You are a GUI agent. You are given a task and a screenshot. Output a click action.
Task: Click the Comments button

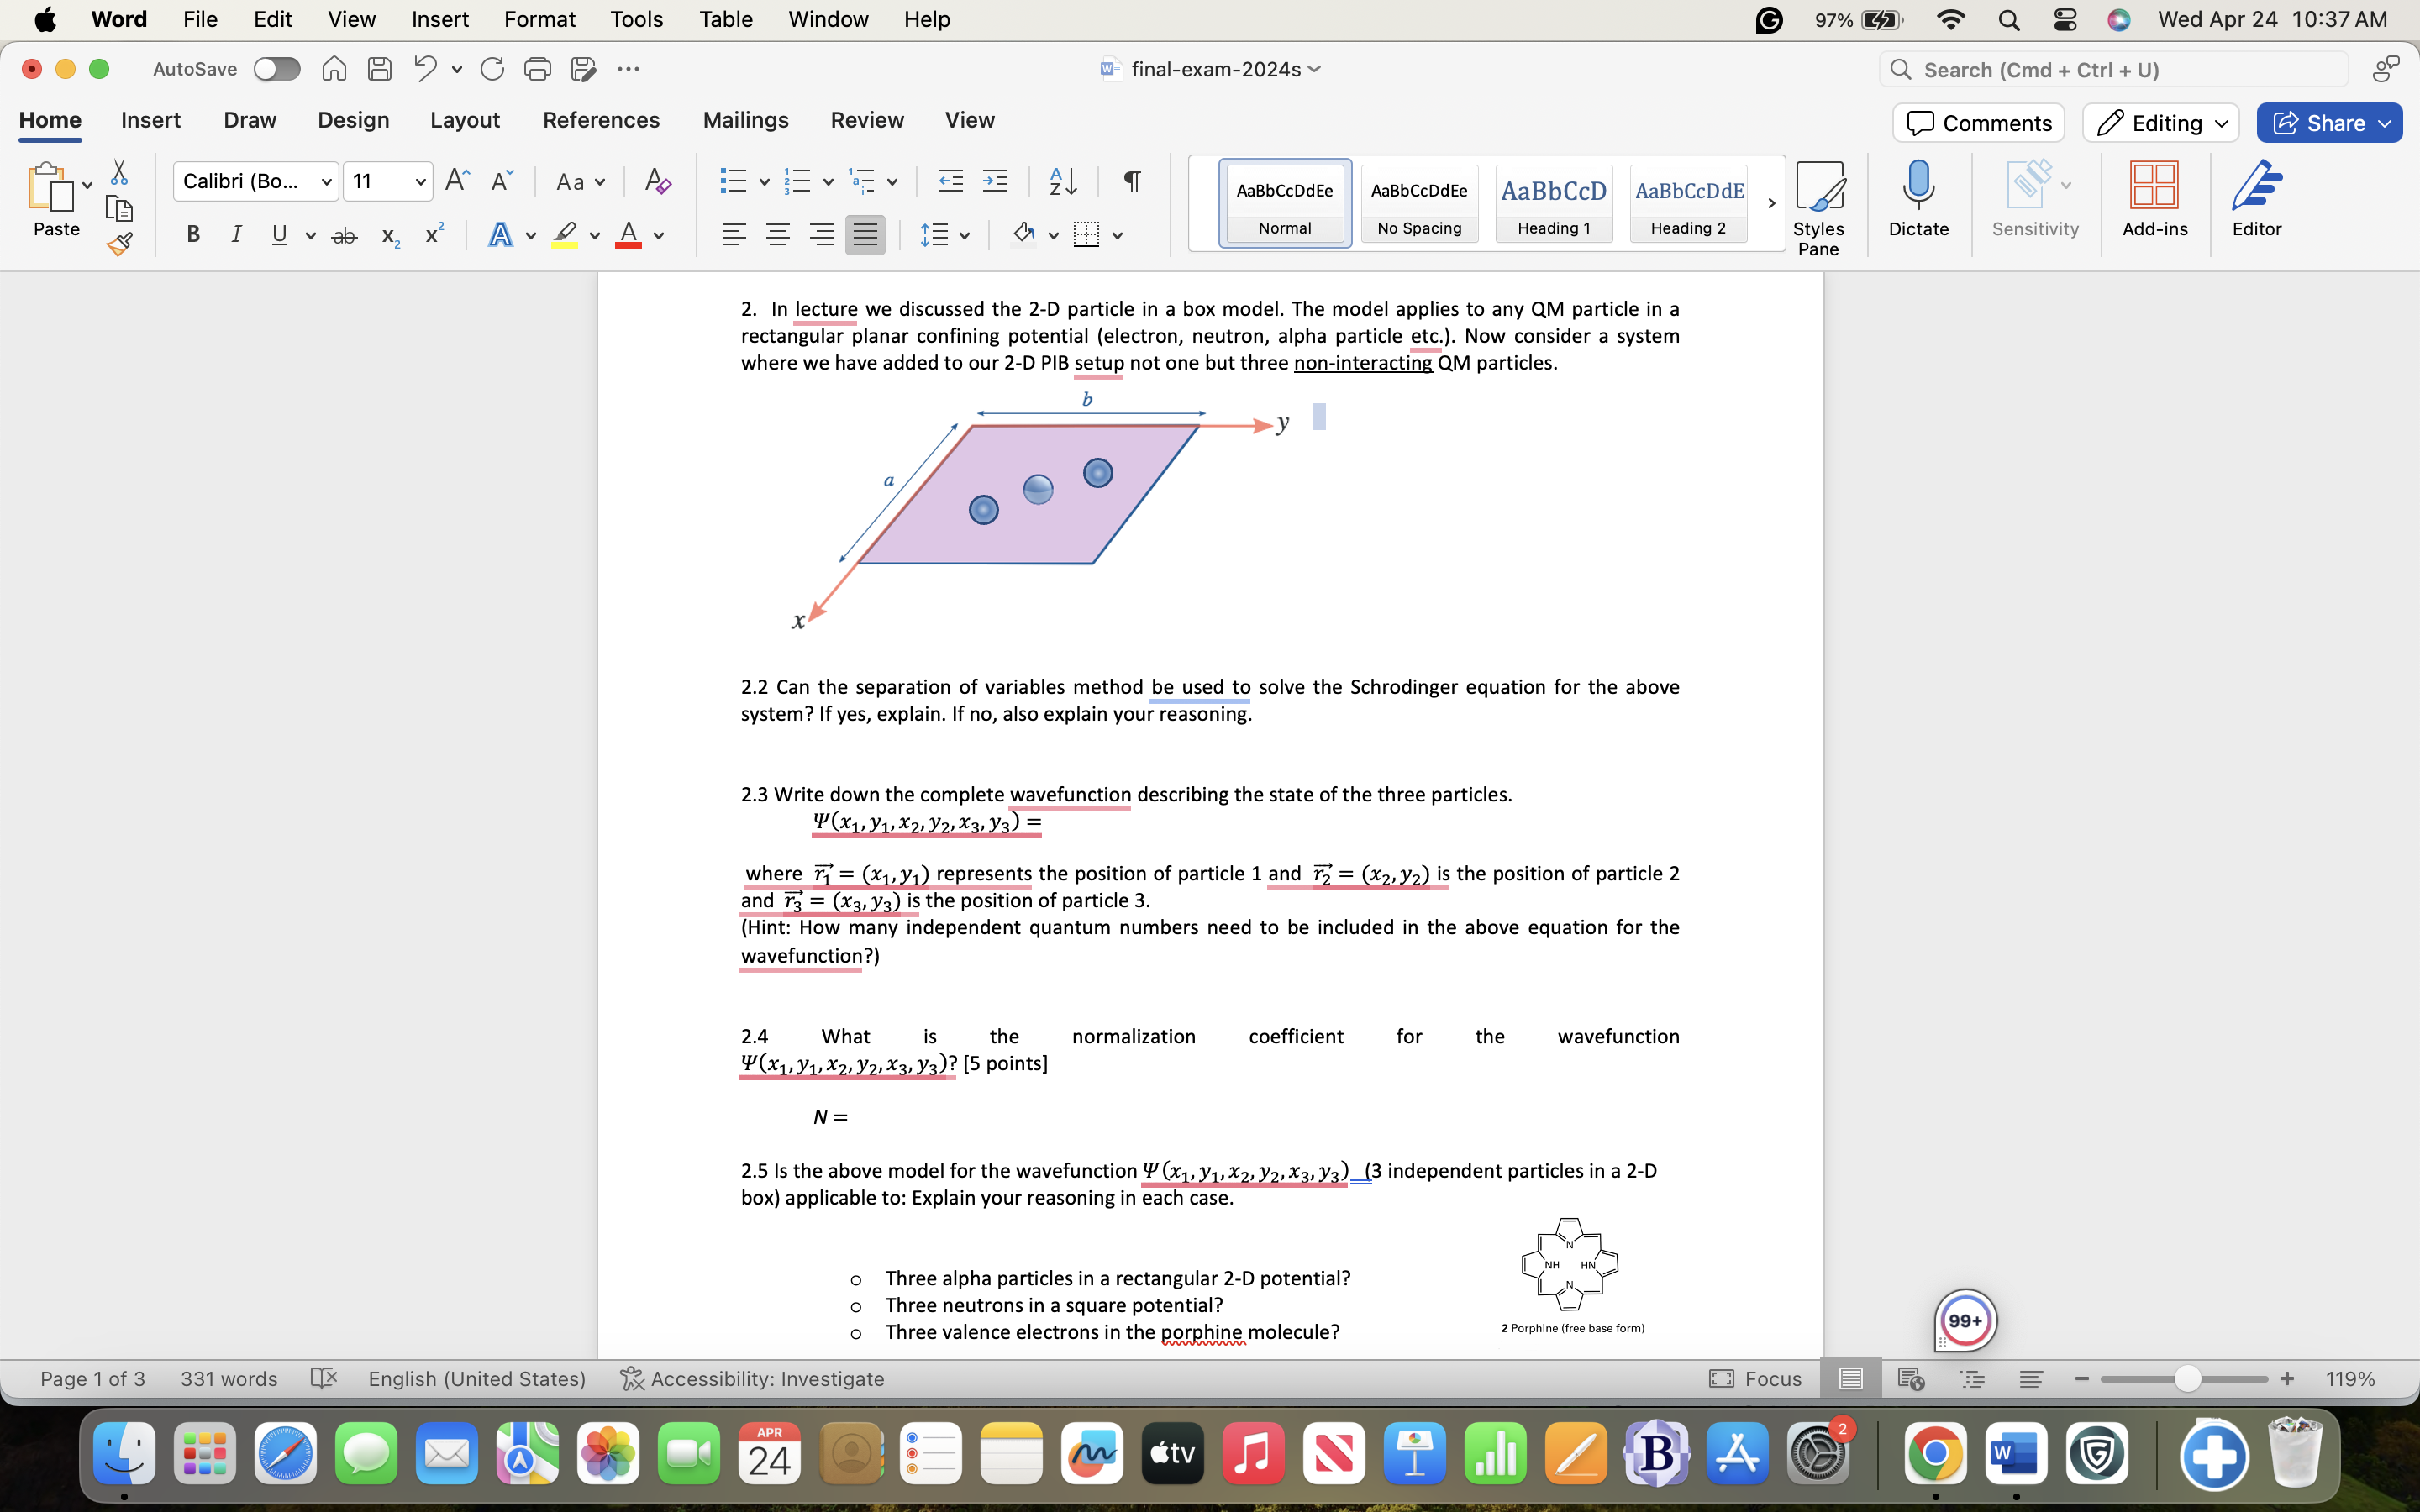click(x=1977, y=123)
